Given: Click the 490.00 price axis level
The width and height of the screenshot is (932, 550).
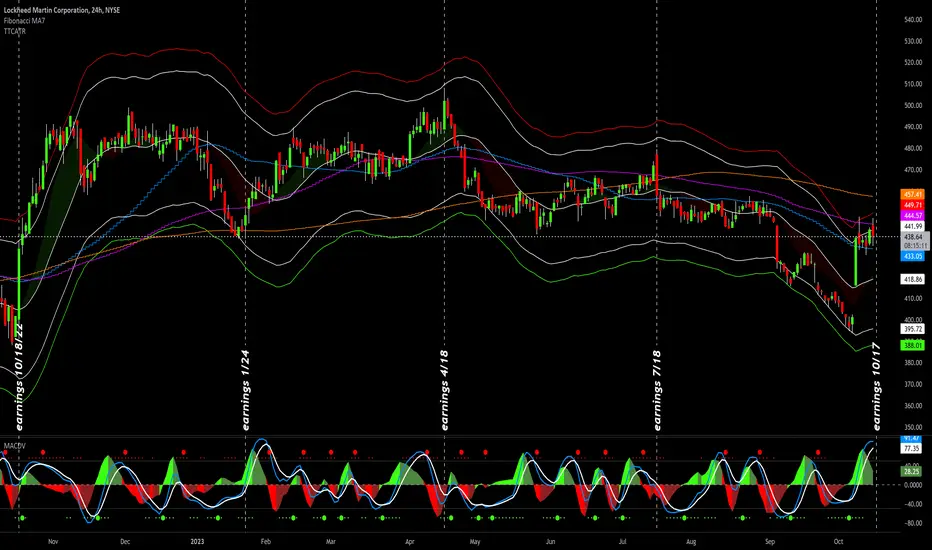Looking at the screenshot, I should [x=913, y=127].
